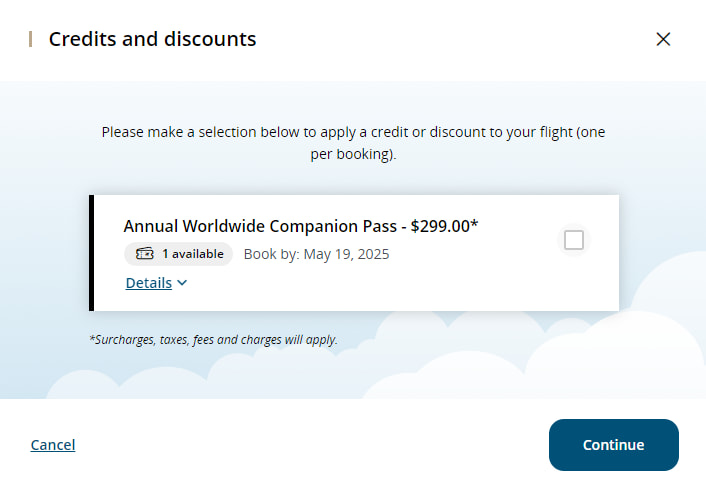Click the 1 available badge text

193,254
